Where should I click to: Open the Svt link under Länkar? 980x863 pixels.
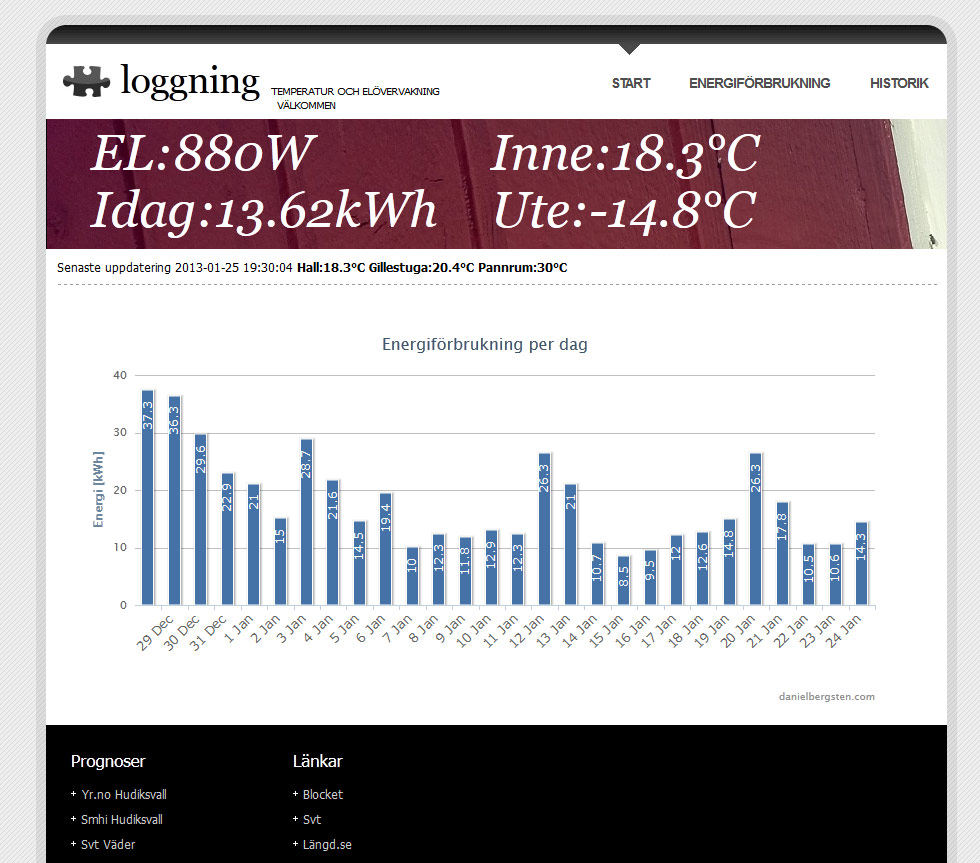pos(312,820)
